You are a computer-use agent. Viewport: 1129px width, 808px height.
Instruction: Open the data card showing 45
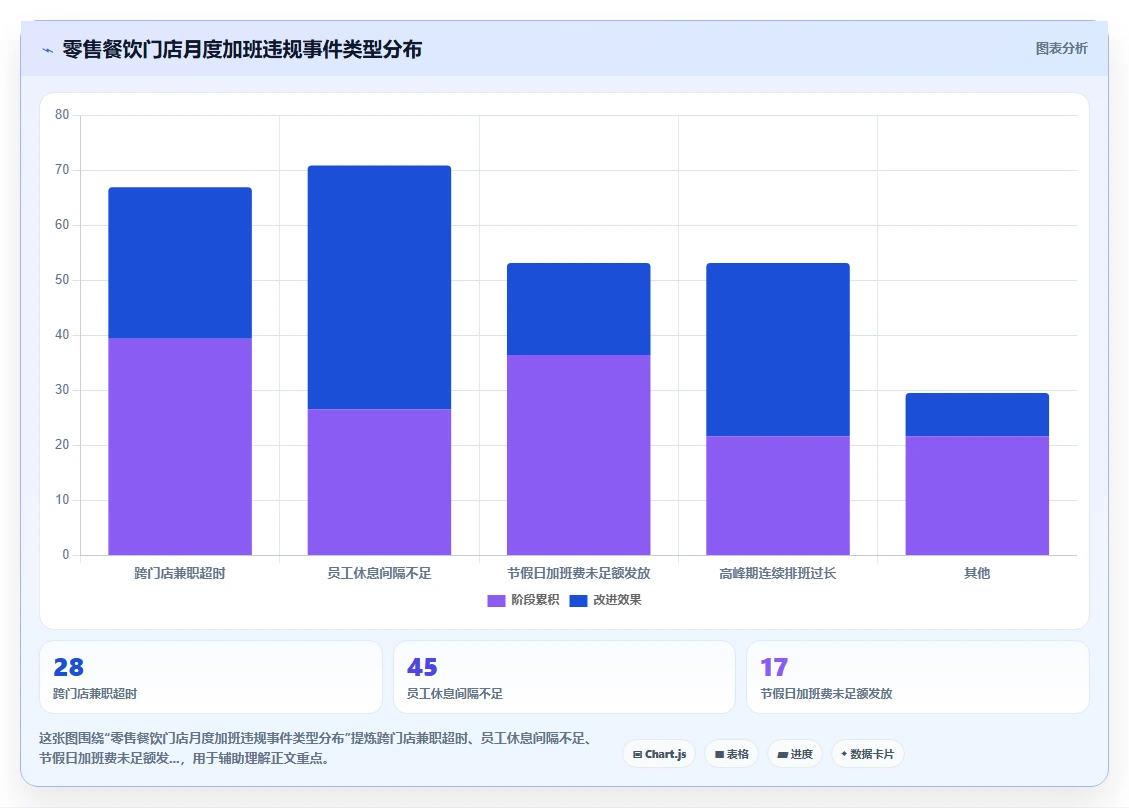pos(564,677)
